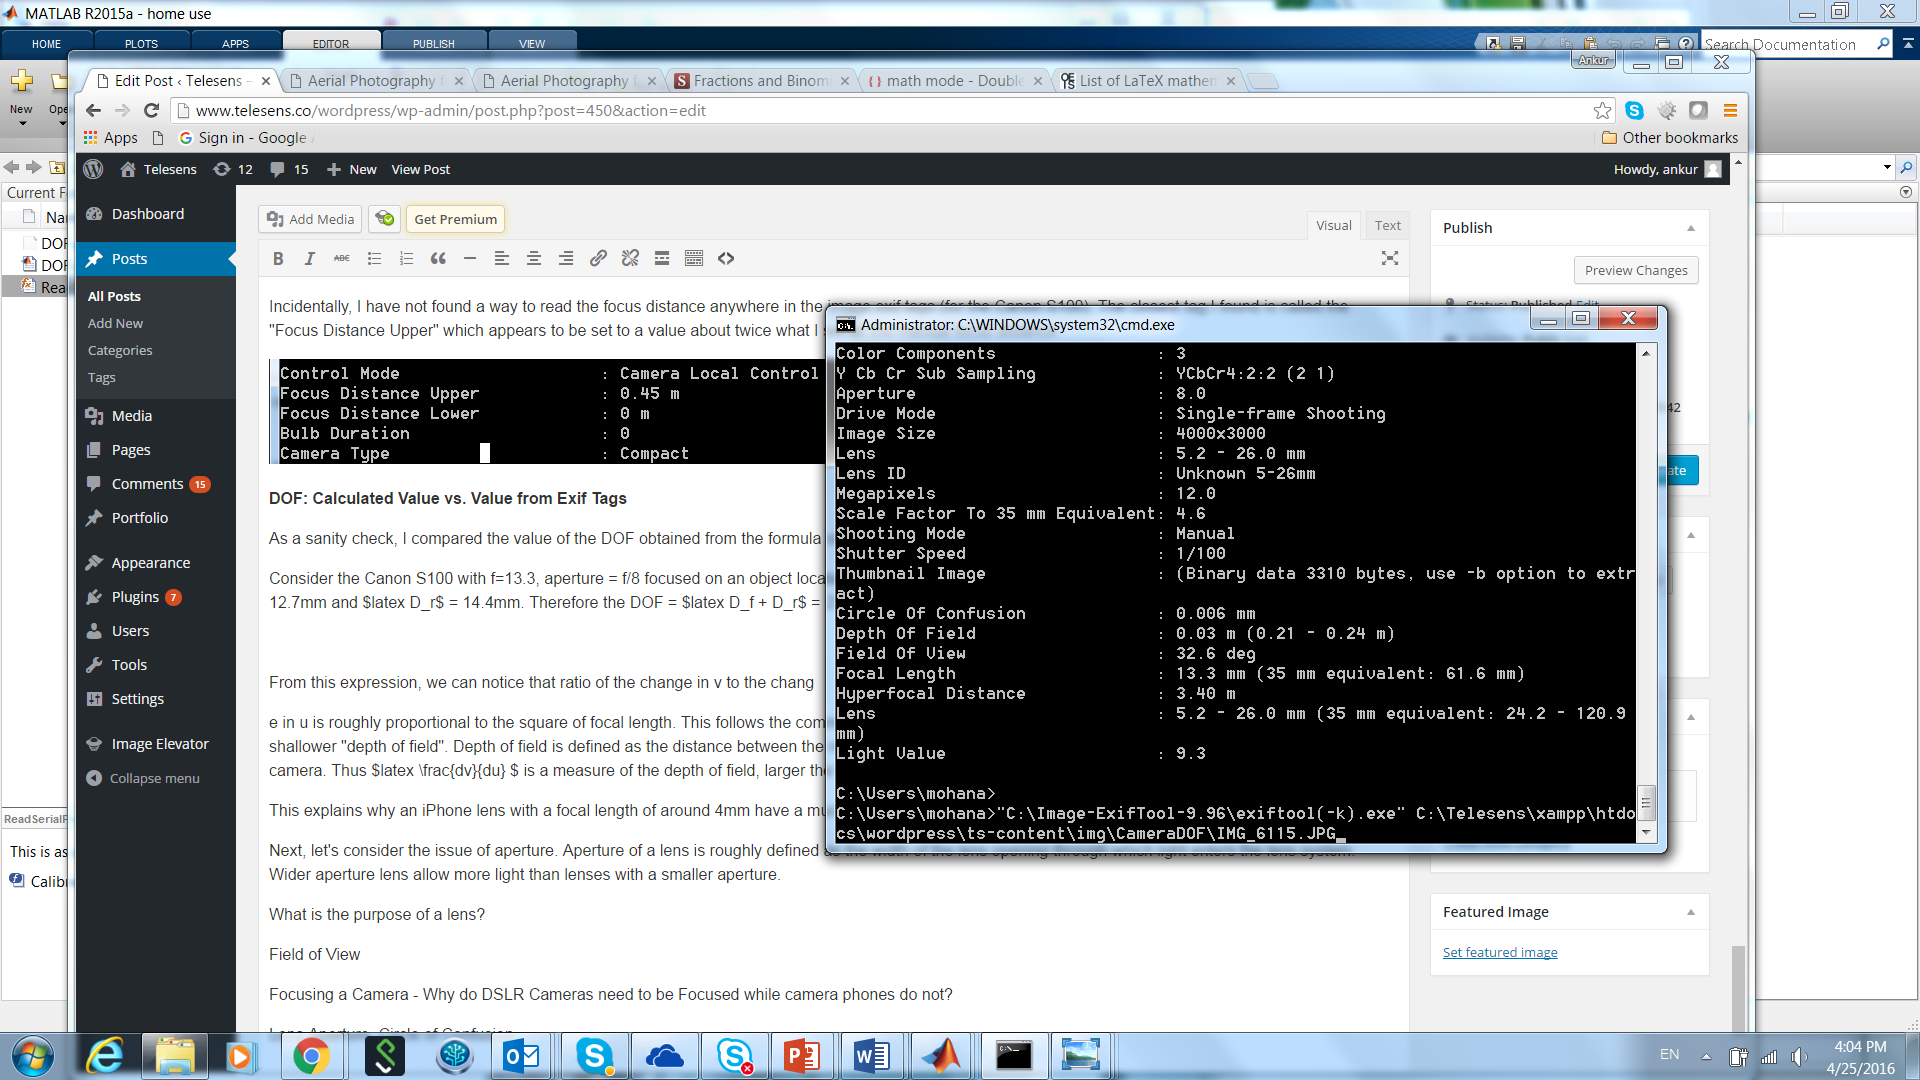Insert or edit a link
Screen dimensions: 1920x1080
point(598,259)
